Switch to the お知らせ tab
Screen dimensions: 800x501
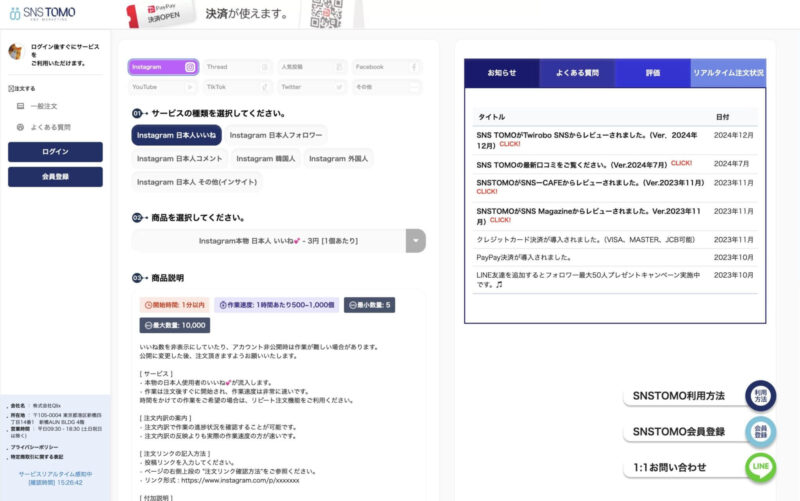(x=502, y=73)
